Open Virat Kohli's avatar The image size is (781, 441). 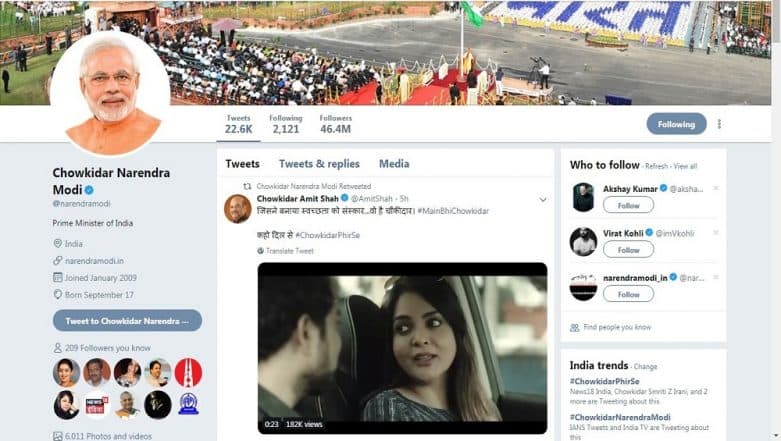(583, 242)
